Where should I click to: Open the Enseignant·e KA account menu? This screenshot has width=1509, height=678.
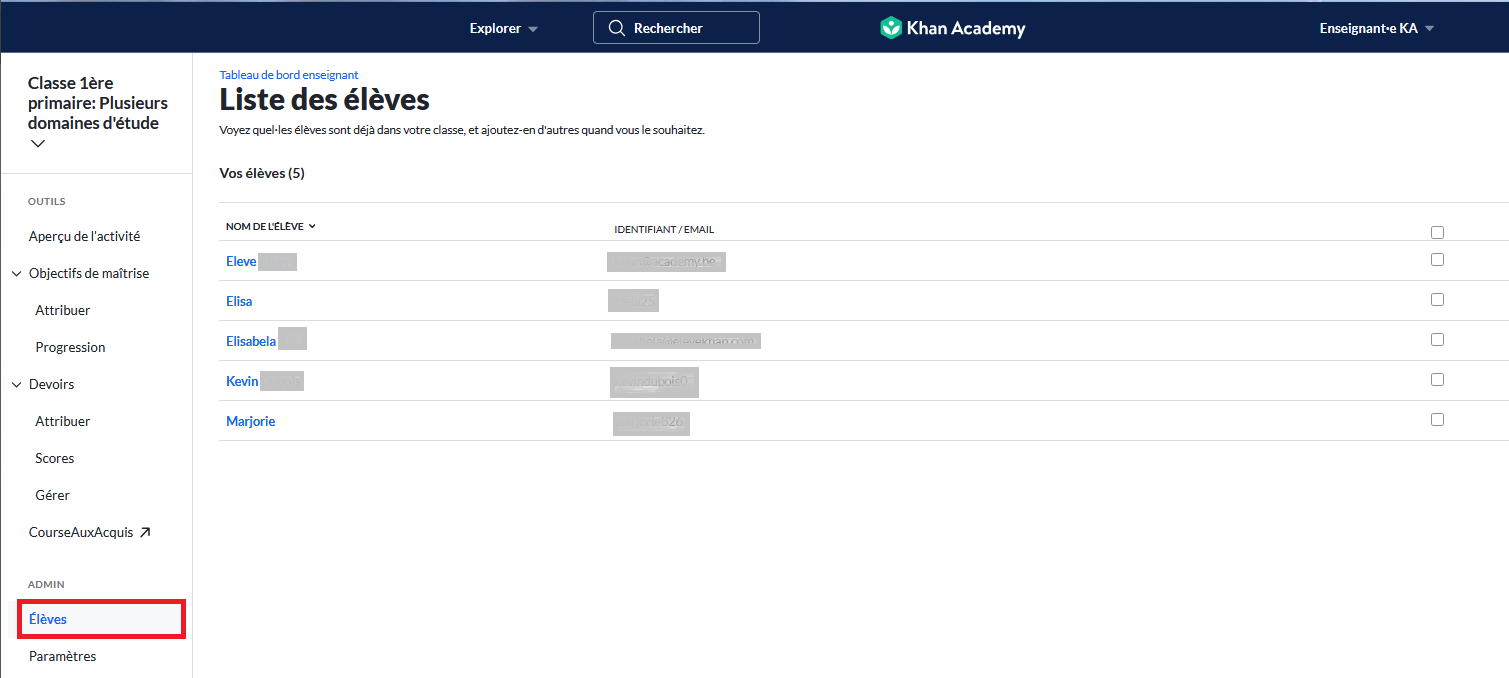click(1376, 28)
